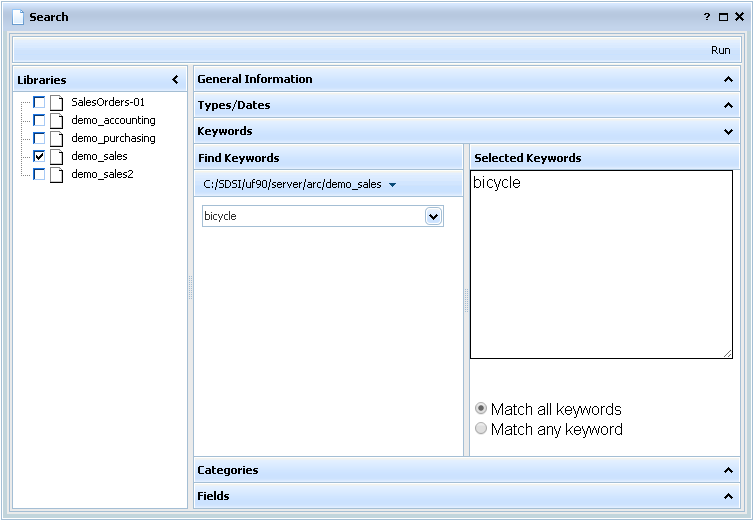The image size is (755, 523).
Task: Expand the Types/Dates section
Action: [x=728, y=105]
